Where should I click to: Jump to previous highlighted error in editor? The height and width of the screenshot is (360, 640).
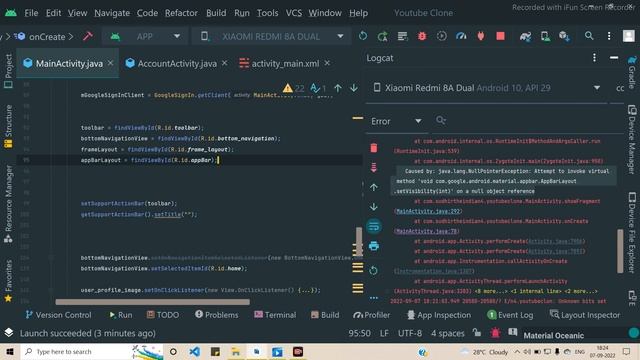338,88
